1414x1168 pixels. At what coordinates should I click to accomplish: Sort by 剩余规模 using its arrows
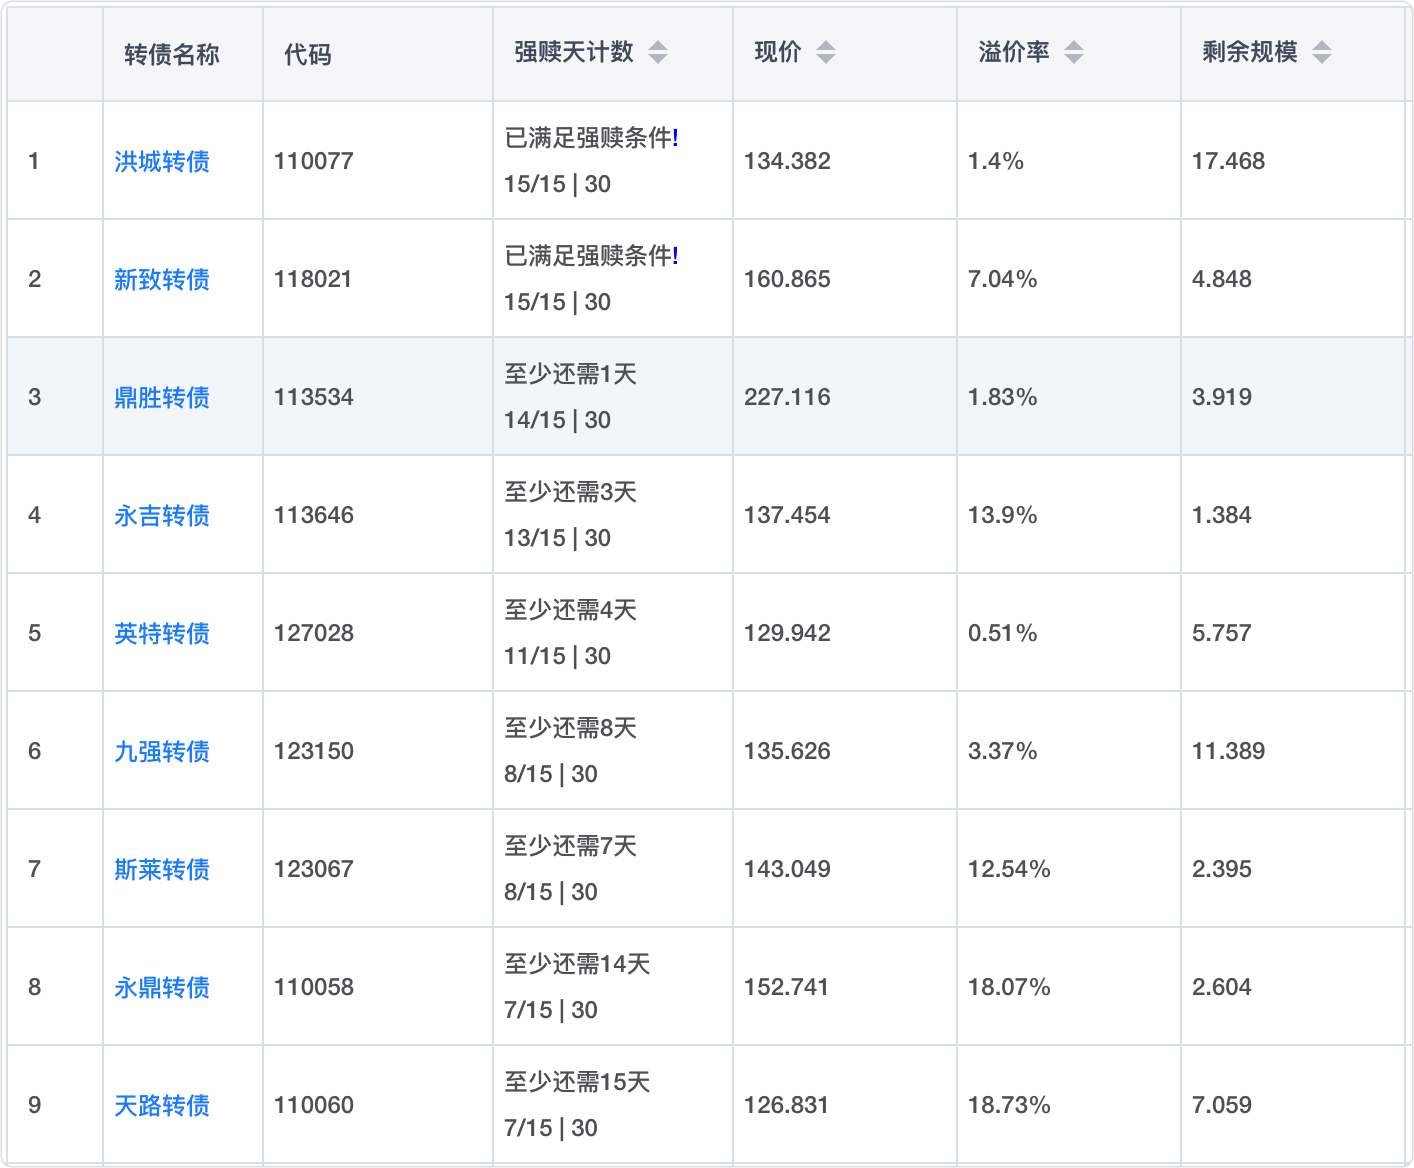click(x=1321, y=52)
